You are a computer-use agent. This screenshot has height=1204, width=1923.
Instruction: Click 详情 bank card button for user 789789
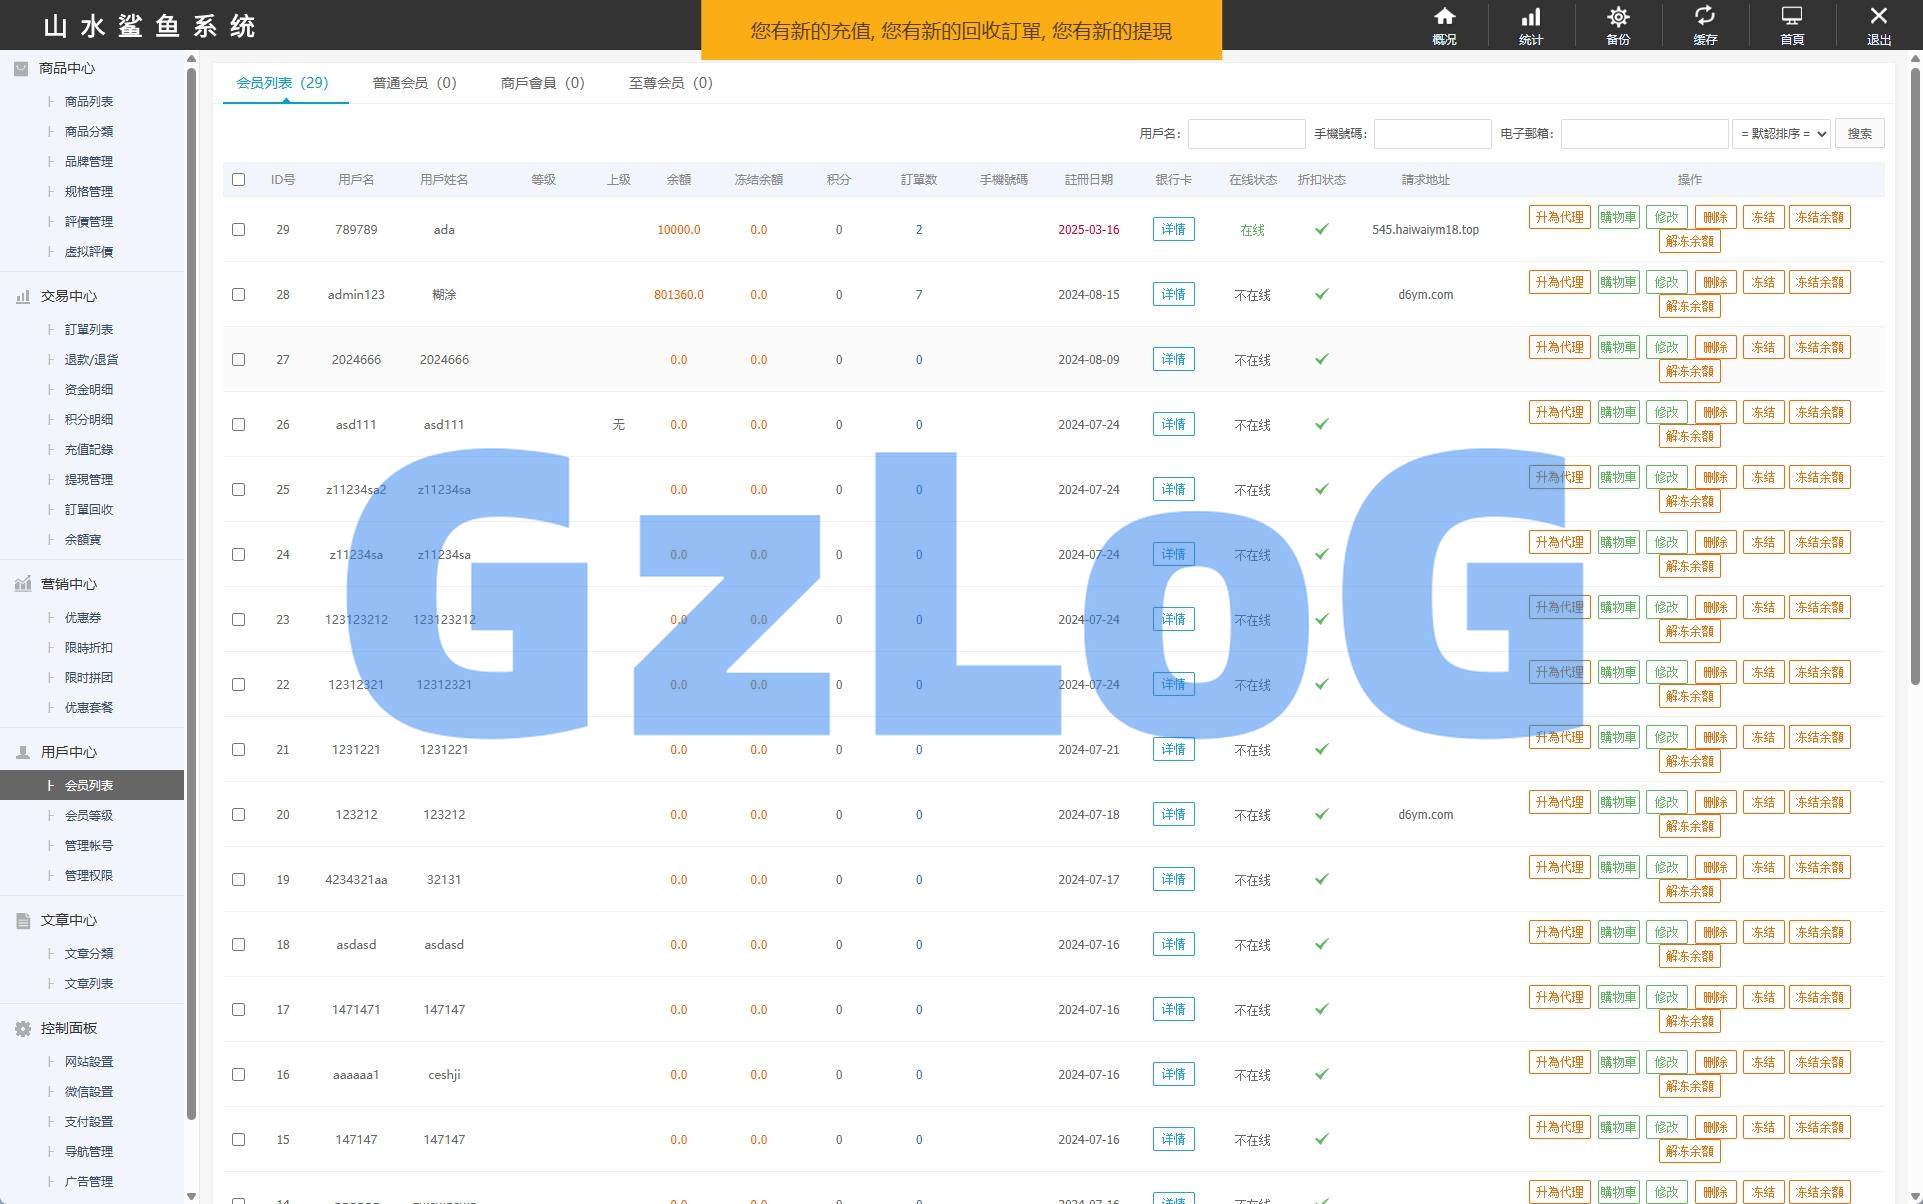click(x=1173, y=230)
